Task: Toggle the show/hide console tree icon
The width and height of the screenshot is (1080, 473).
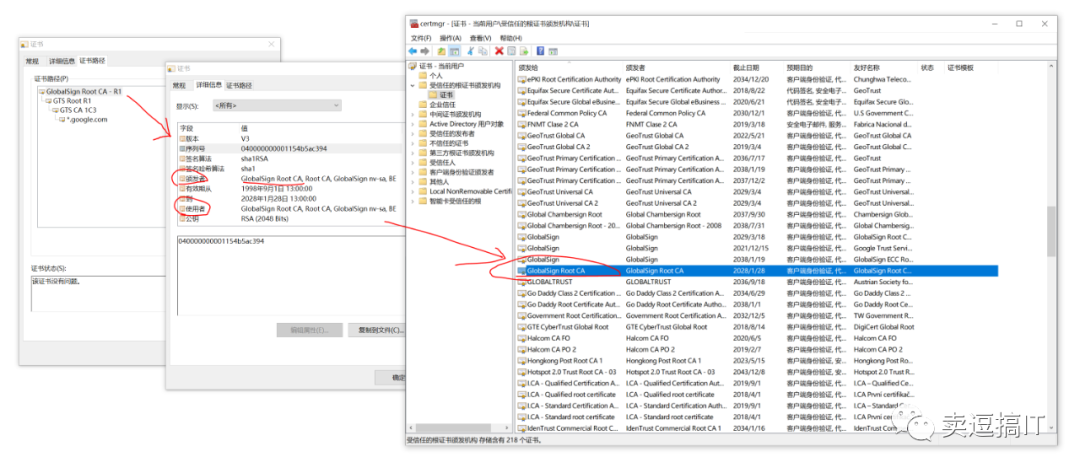Action: pos(455,51)
